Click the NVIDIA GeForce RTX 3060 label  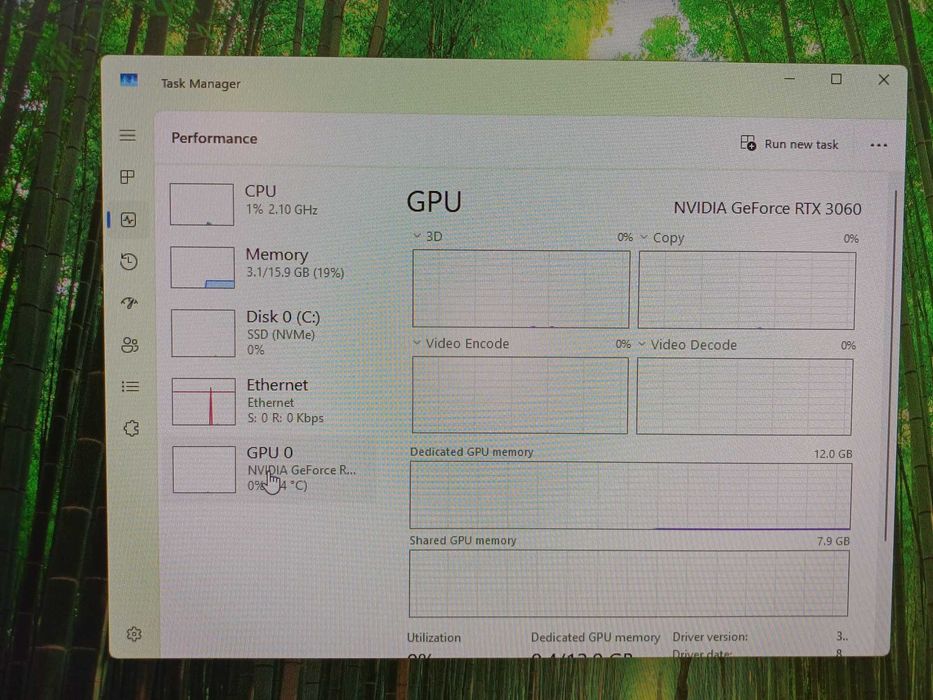click(x=767, y=208)
